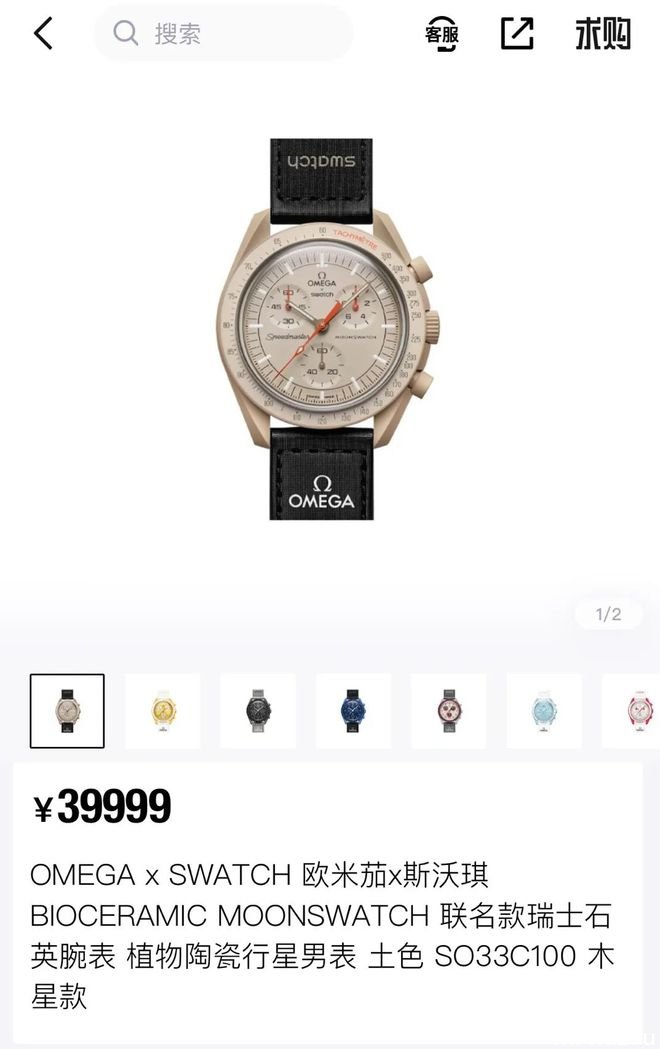Select the beige Jupiter watch thumbnail
660x1049 pixels.
(67, 710)
